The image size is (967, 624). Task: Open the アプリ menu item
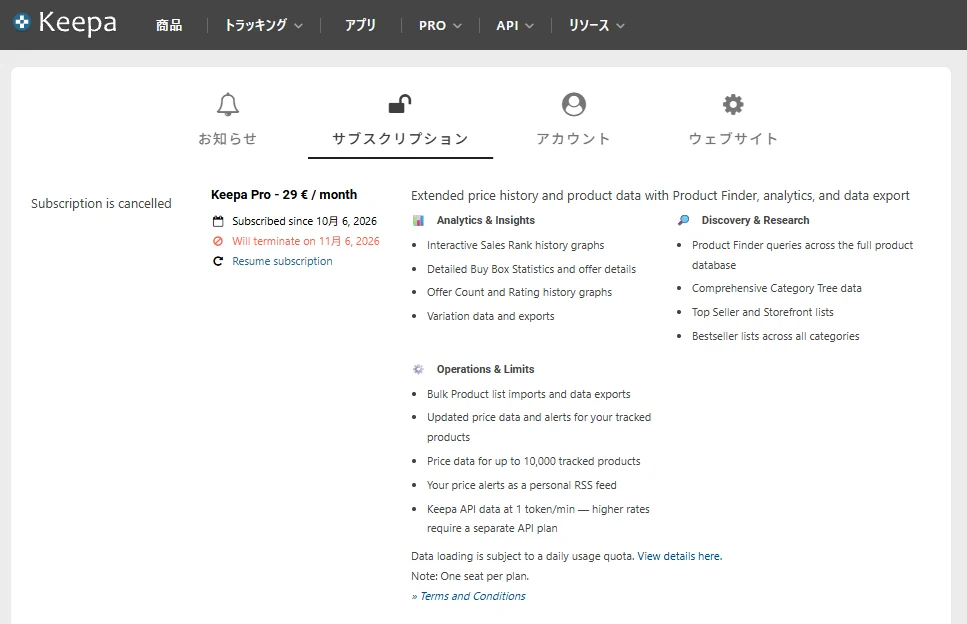pos(360,25)
